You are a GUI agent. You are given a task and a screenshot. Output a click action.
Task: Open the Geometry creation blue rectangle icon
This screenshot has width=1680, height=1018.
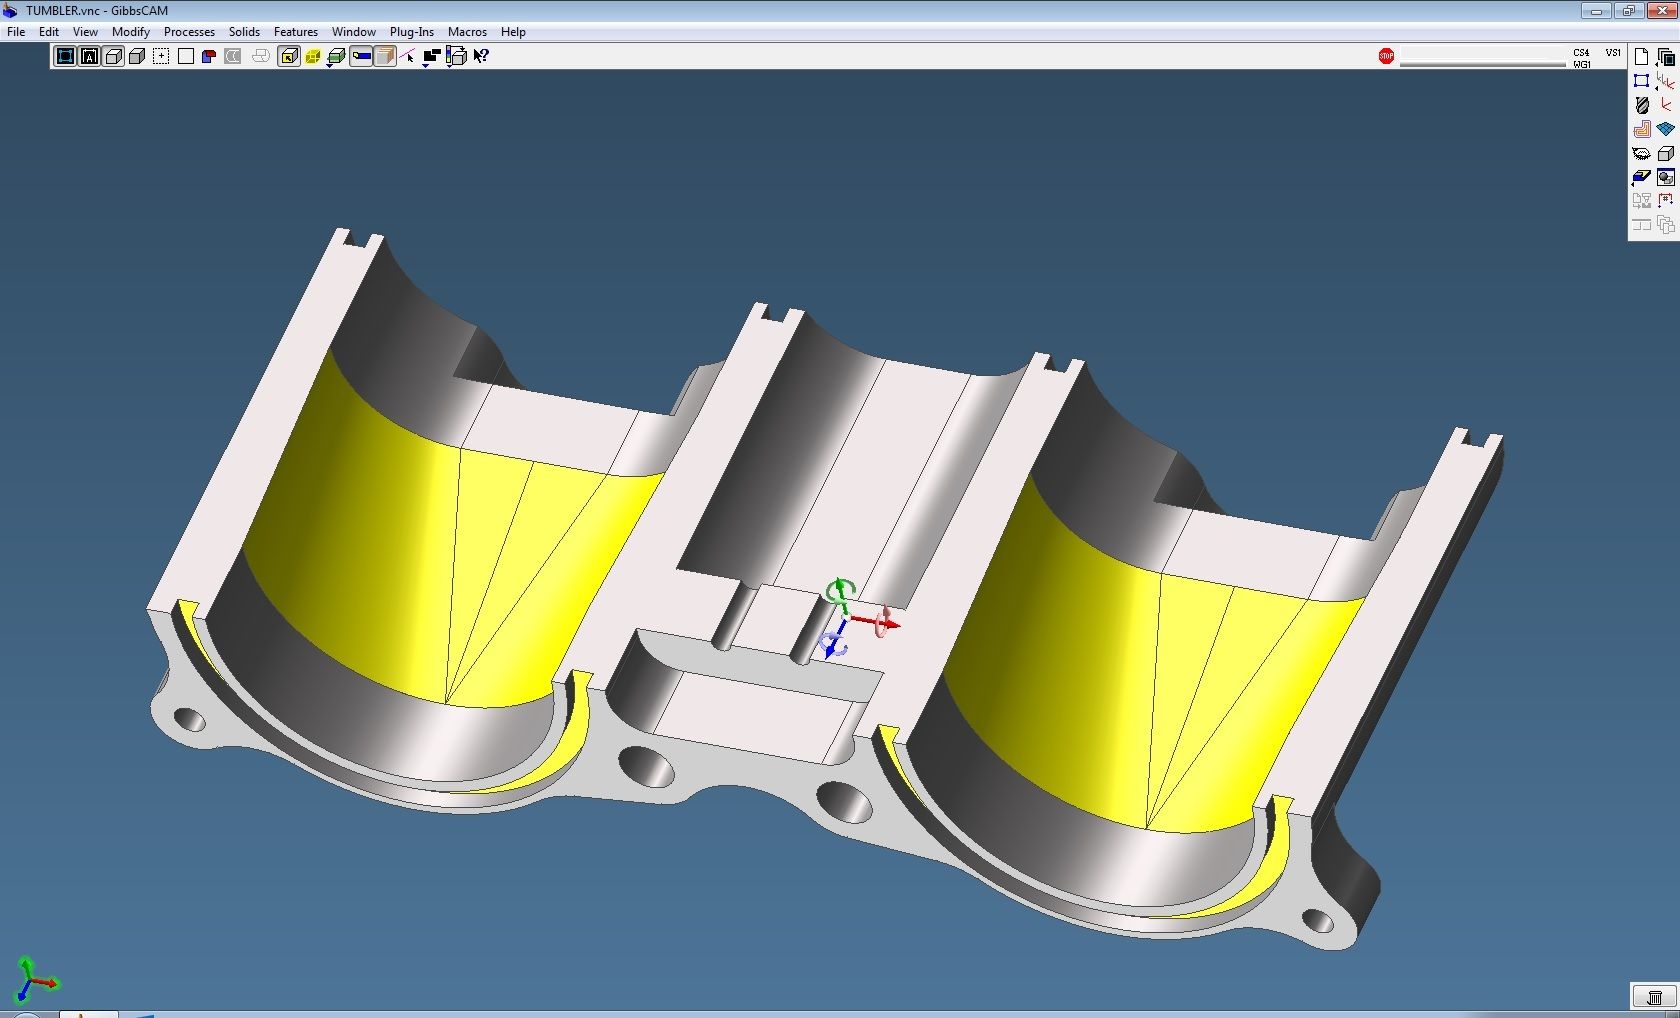tap(1641, 81)
